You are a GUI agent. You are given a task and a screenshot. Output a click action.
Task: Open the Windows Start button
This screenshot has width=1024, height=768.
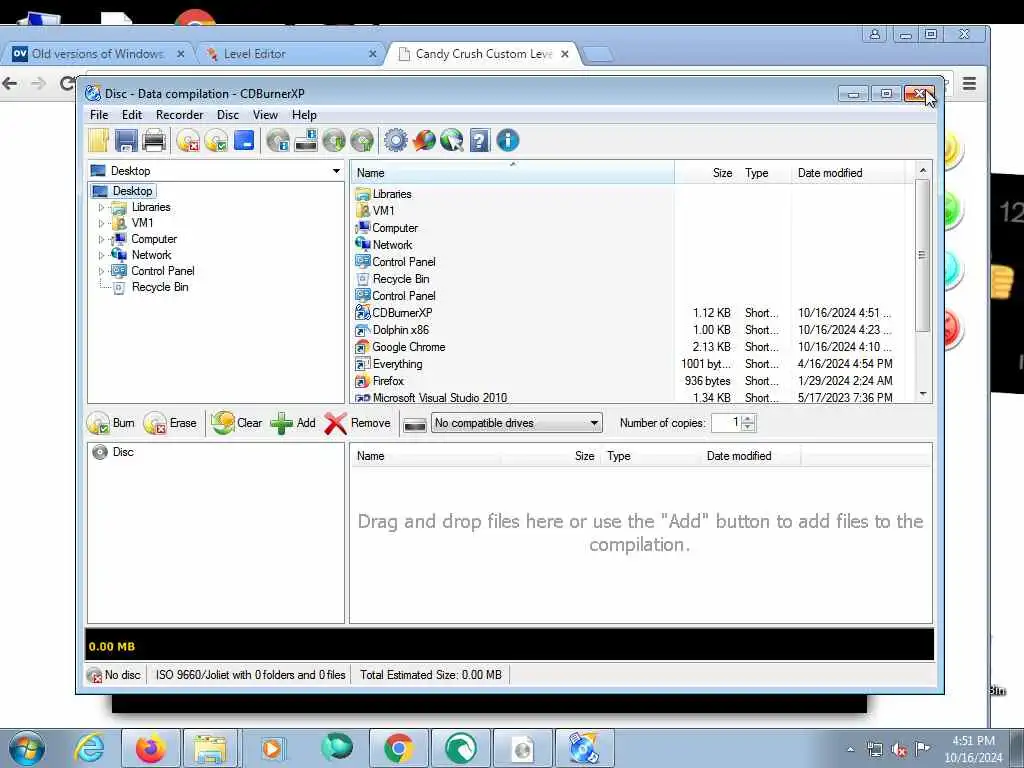pyautogui.click(x=26, y=748)
